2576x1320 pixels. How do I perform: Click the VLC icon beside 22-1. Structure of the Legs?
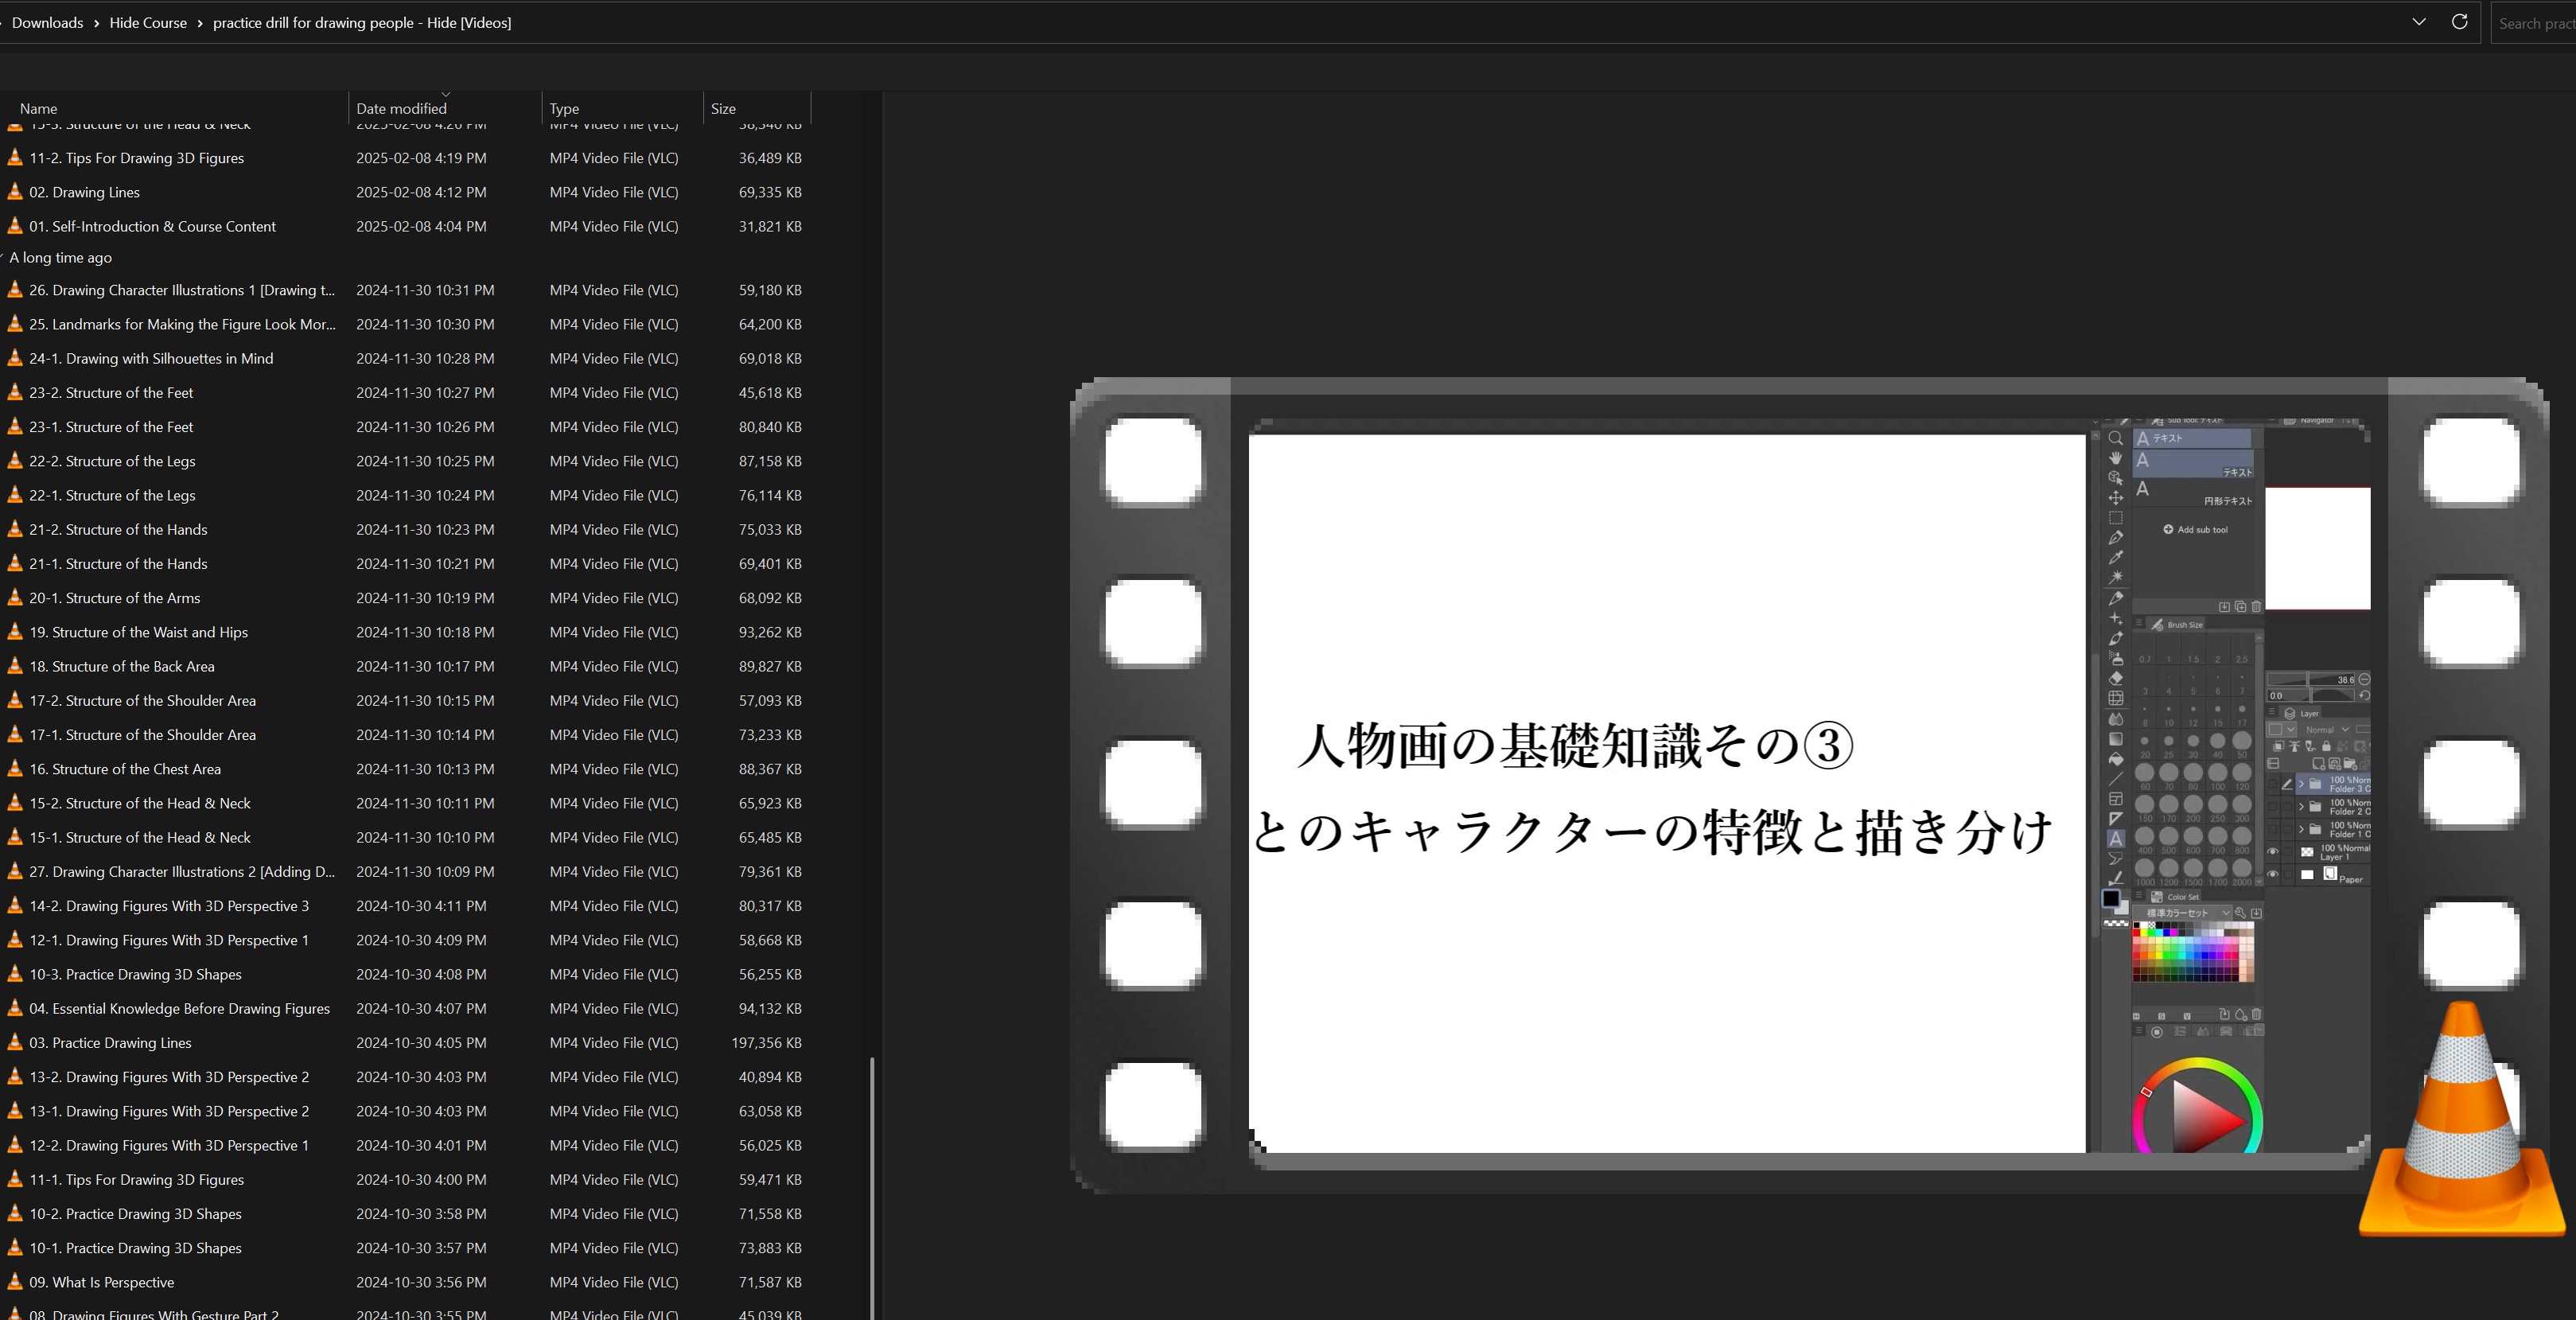coord(15,494)
